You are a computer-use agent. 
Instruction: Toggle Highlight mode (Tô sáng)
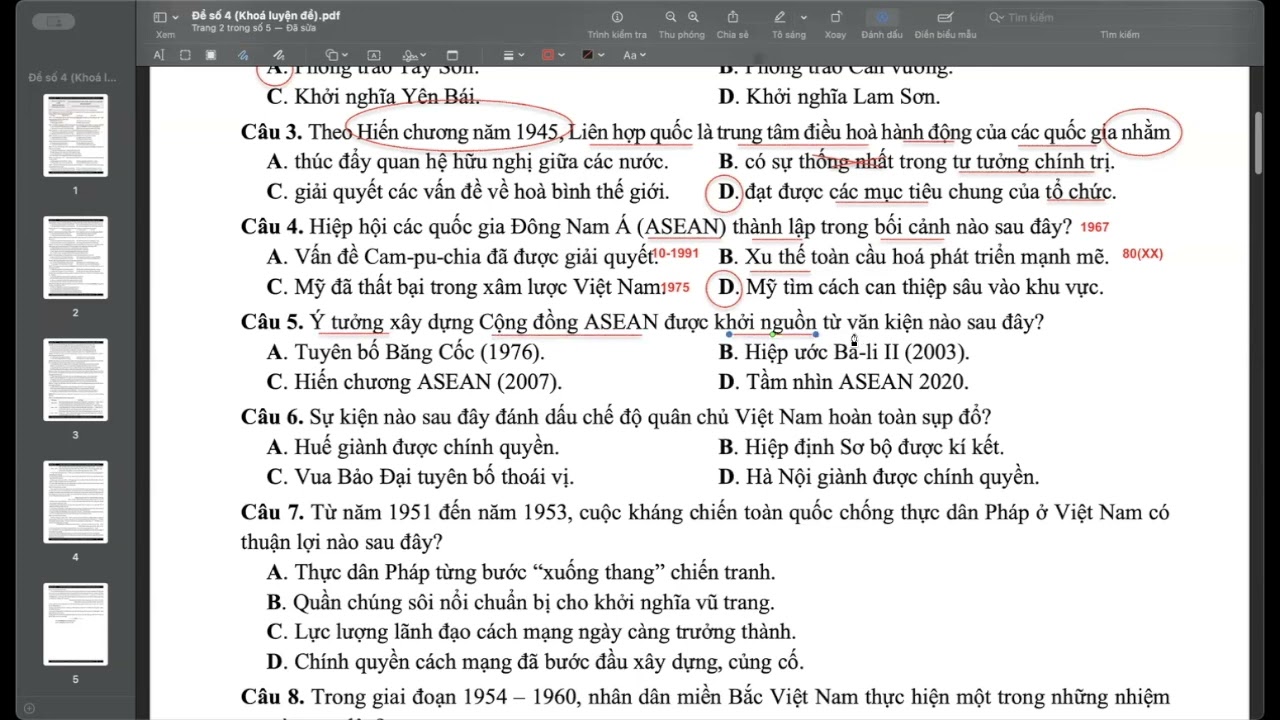pyautogui.click(x=780, y=17)
